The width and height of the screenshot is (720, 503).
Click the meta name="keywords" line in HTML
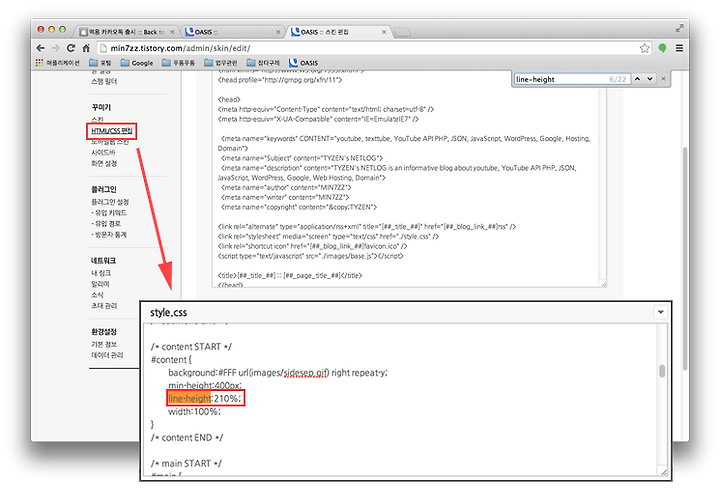click(x=405, y=143)
